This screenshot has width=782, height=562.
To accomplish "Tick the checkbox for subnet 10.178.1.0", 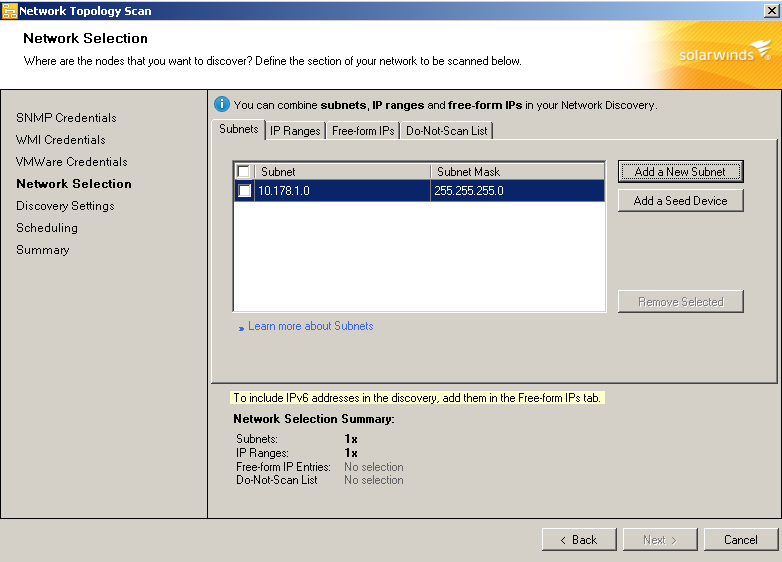I will [x=244, y=191].
